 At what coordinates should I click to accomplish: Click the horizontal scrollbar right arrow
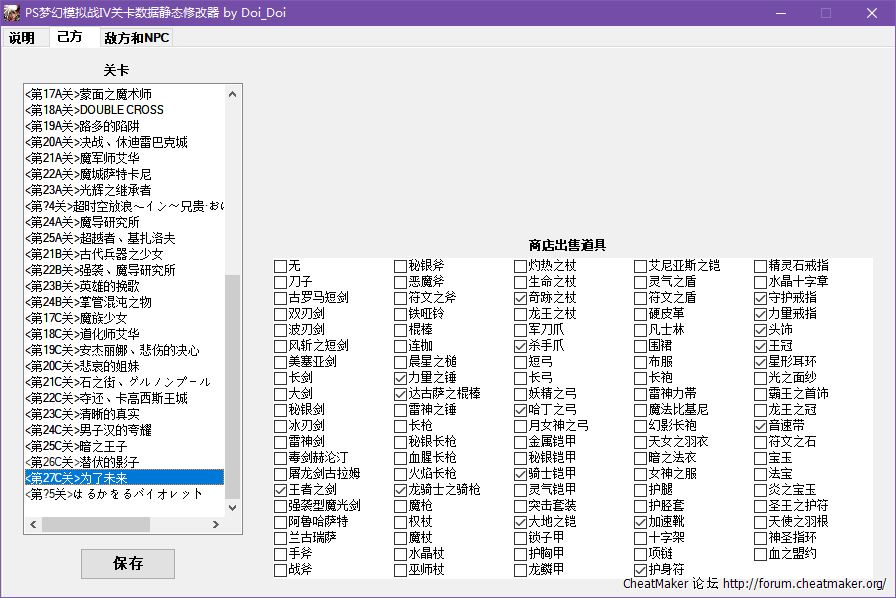click(x=217, y=524)
